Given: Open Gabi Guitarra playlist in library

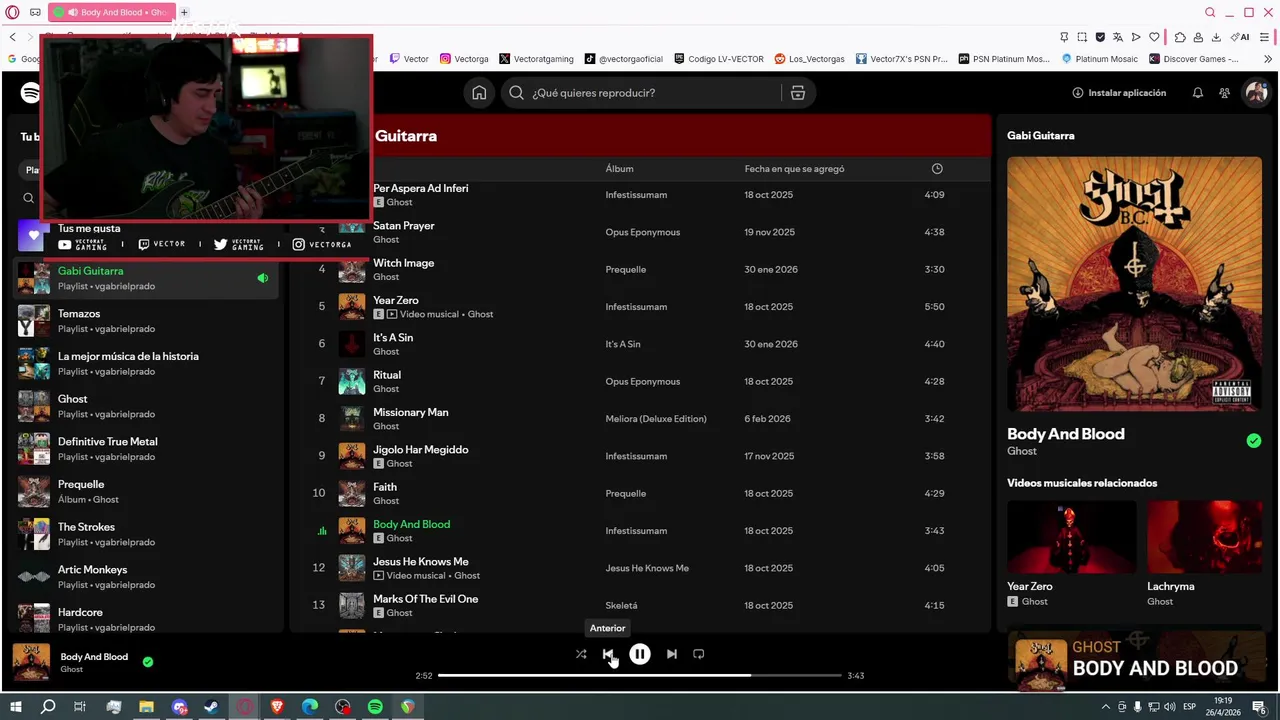Looking at the screenshot, I should click(x=145, y=278).
